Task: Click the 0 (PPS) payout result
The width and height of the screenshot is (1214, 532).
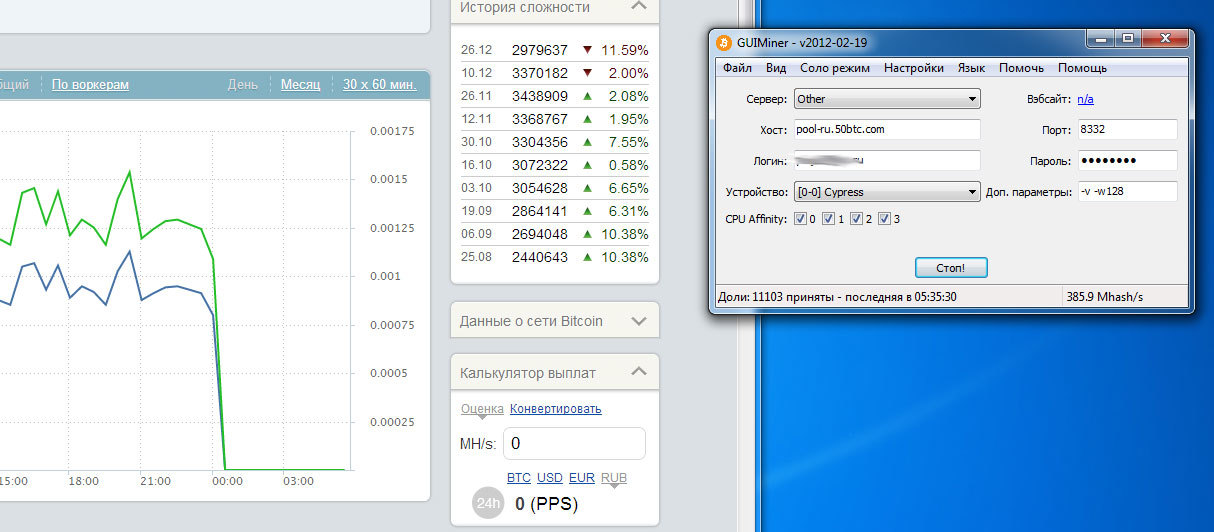Action: coord(546,504)
